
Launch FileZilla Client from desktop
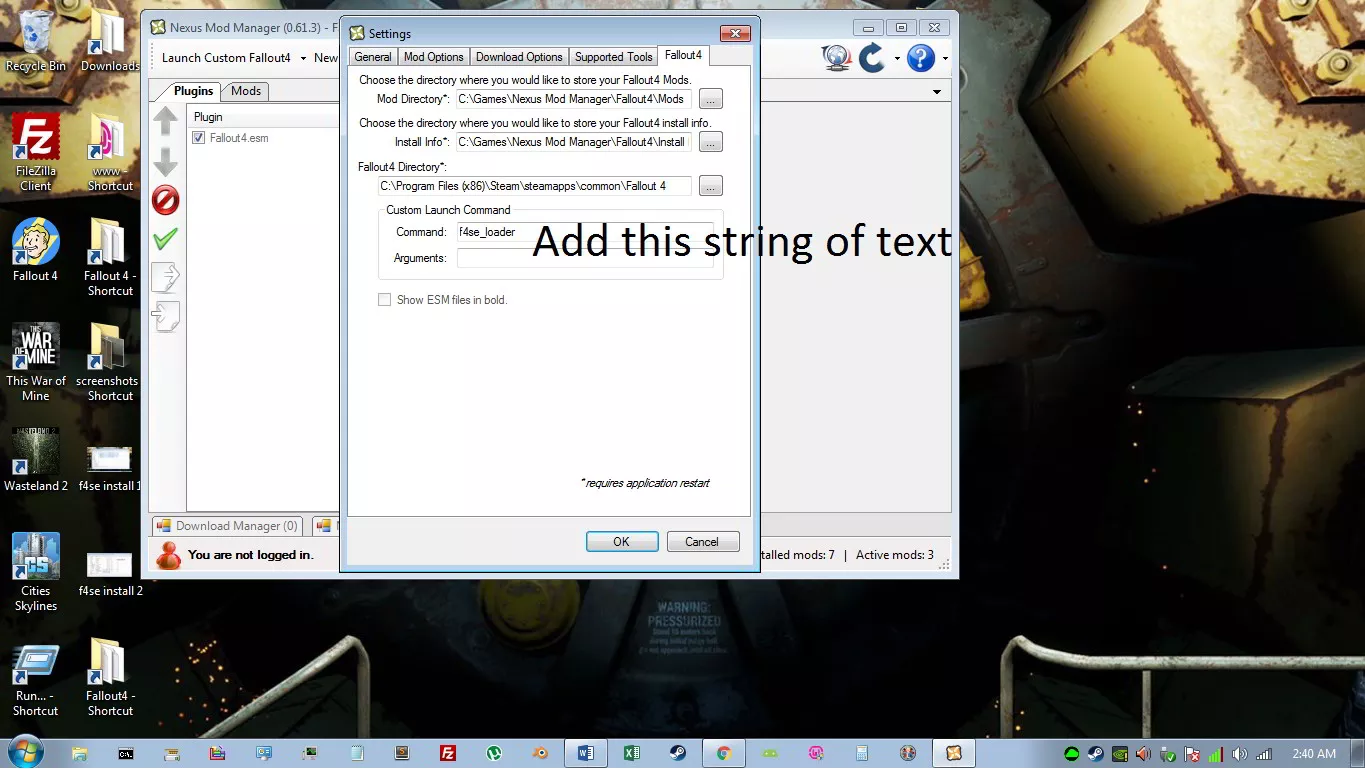(x=36, y=152)
